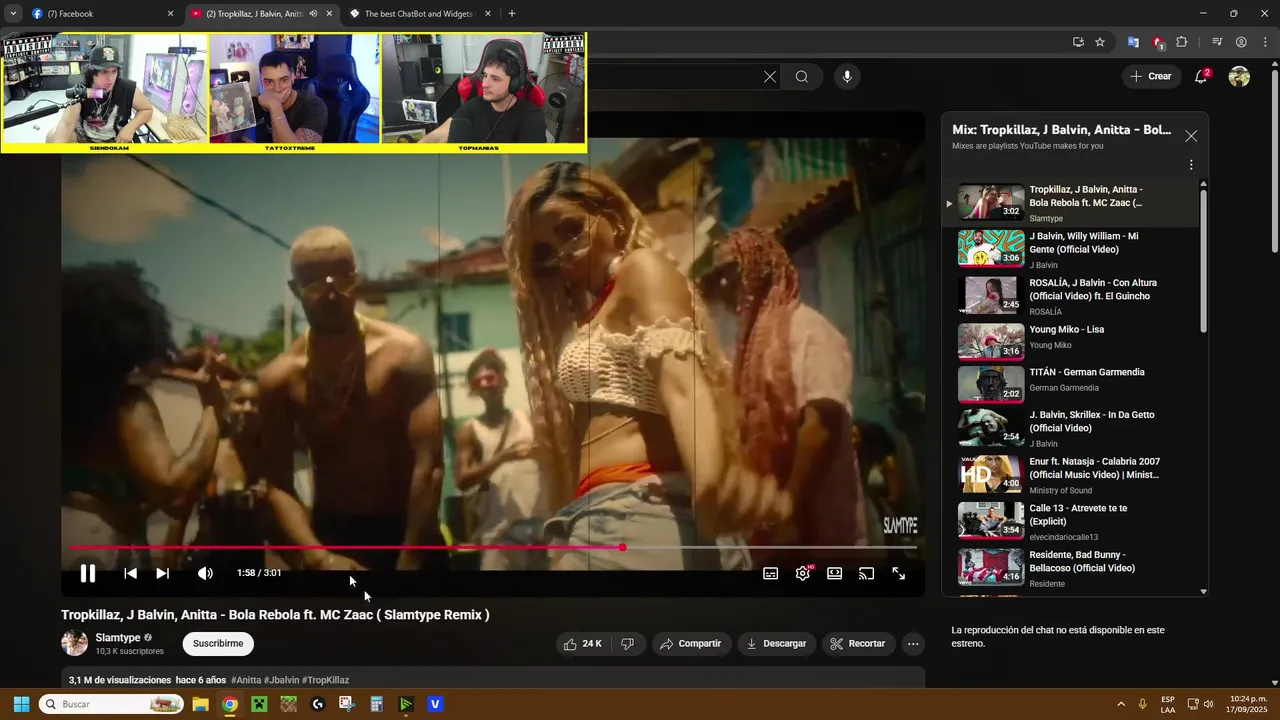Open the Google Translate extension

tap(1133, 42)
